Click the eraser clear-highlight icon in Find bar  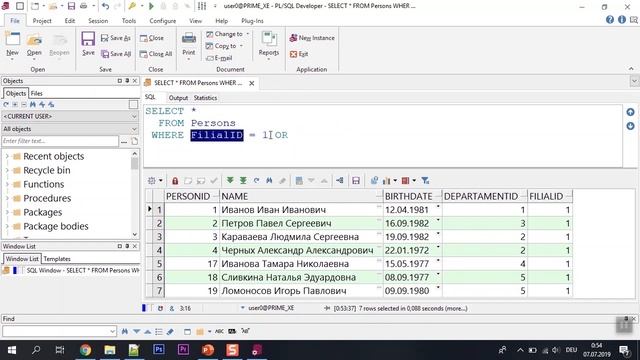(170, 331)
